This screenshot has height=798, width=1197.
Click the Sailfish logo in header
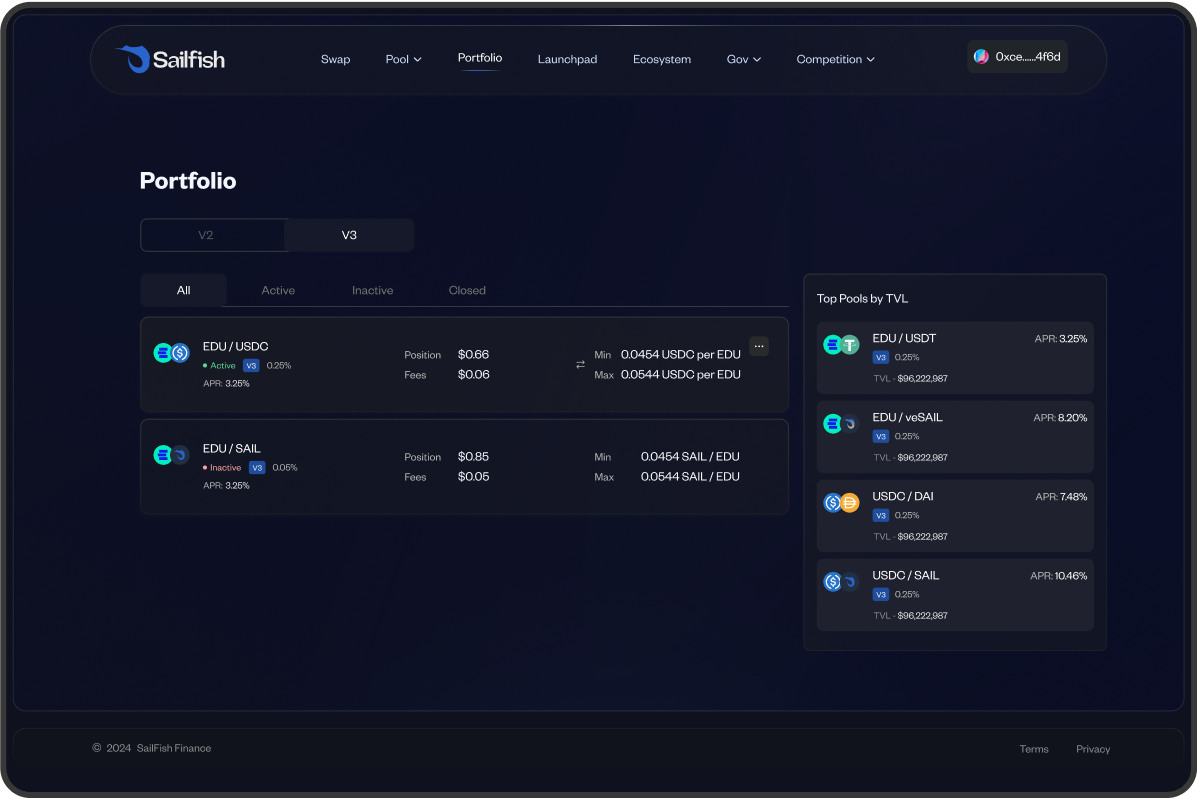[169, 59]
